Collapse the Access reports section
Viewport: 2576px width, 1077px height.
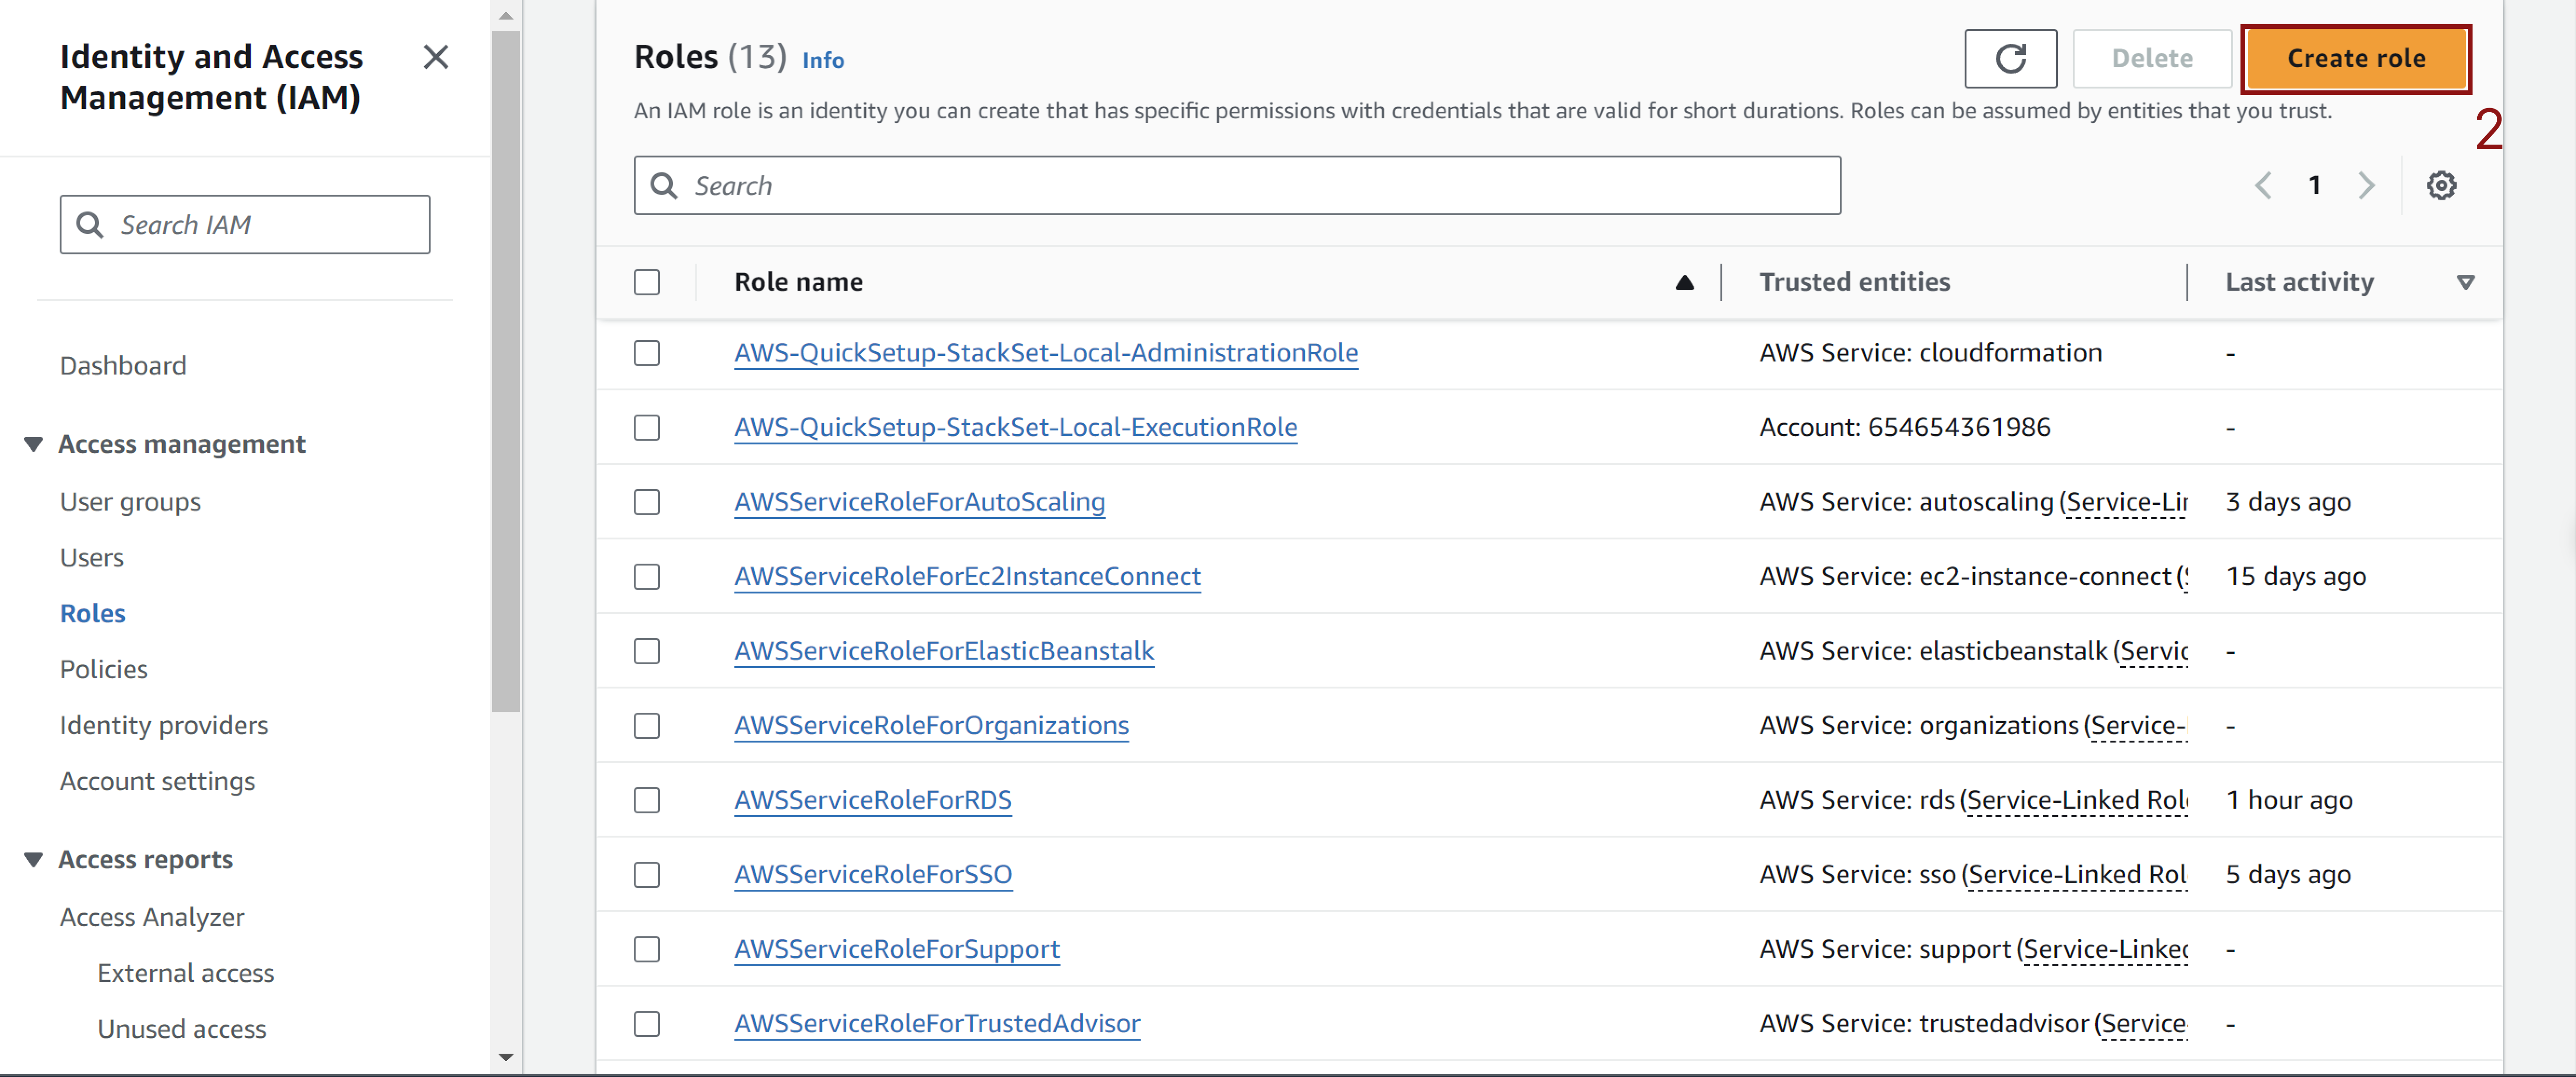34,860
